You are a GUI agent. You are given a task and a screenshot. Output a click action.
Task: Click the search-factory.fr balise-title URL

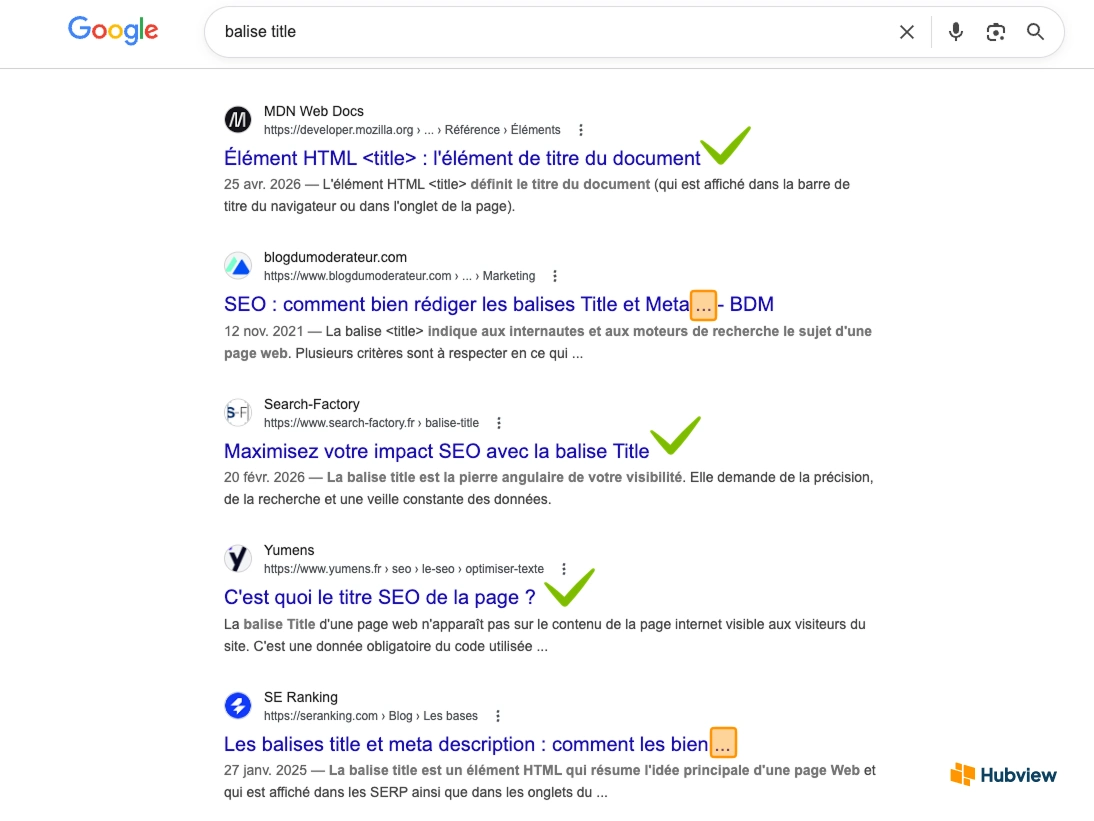pos(371,423)
